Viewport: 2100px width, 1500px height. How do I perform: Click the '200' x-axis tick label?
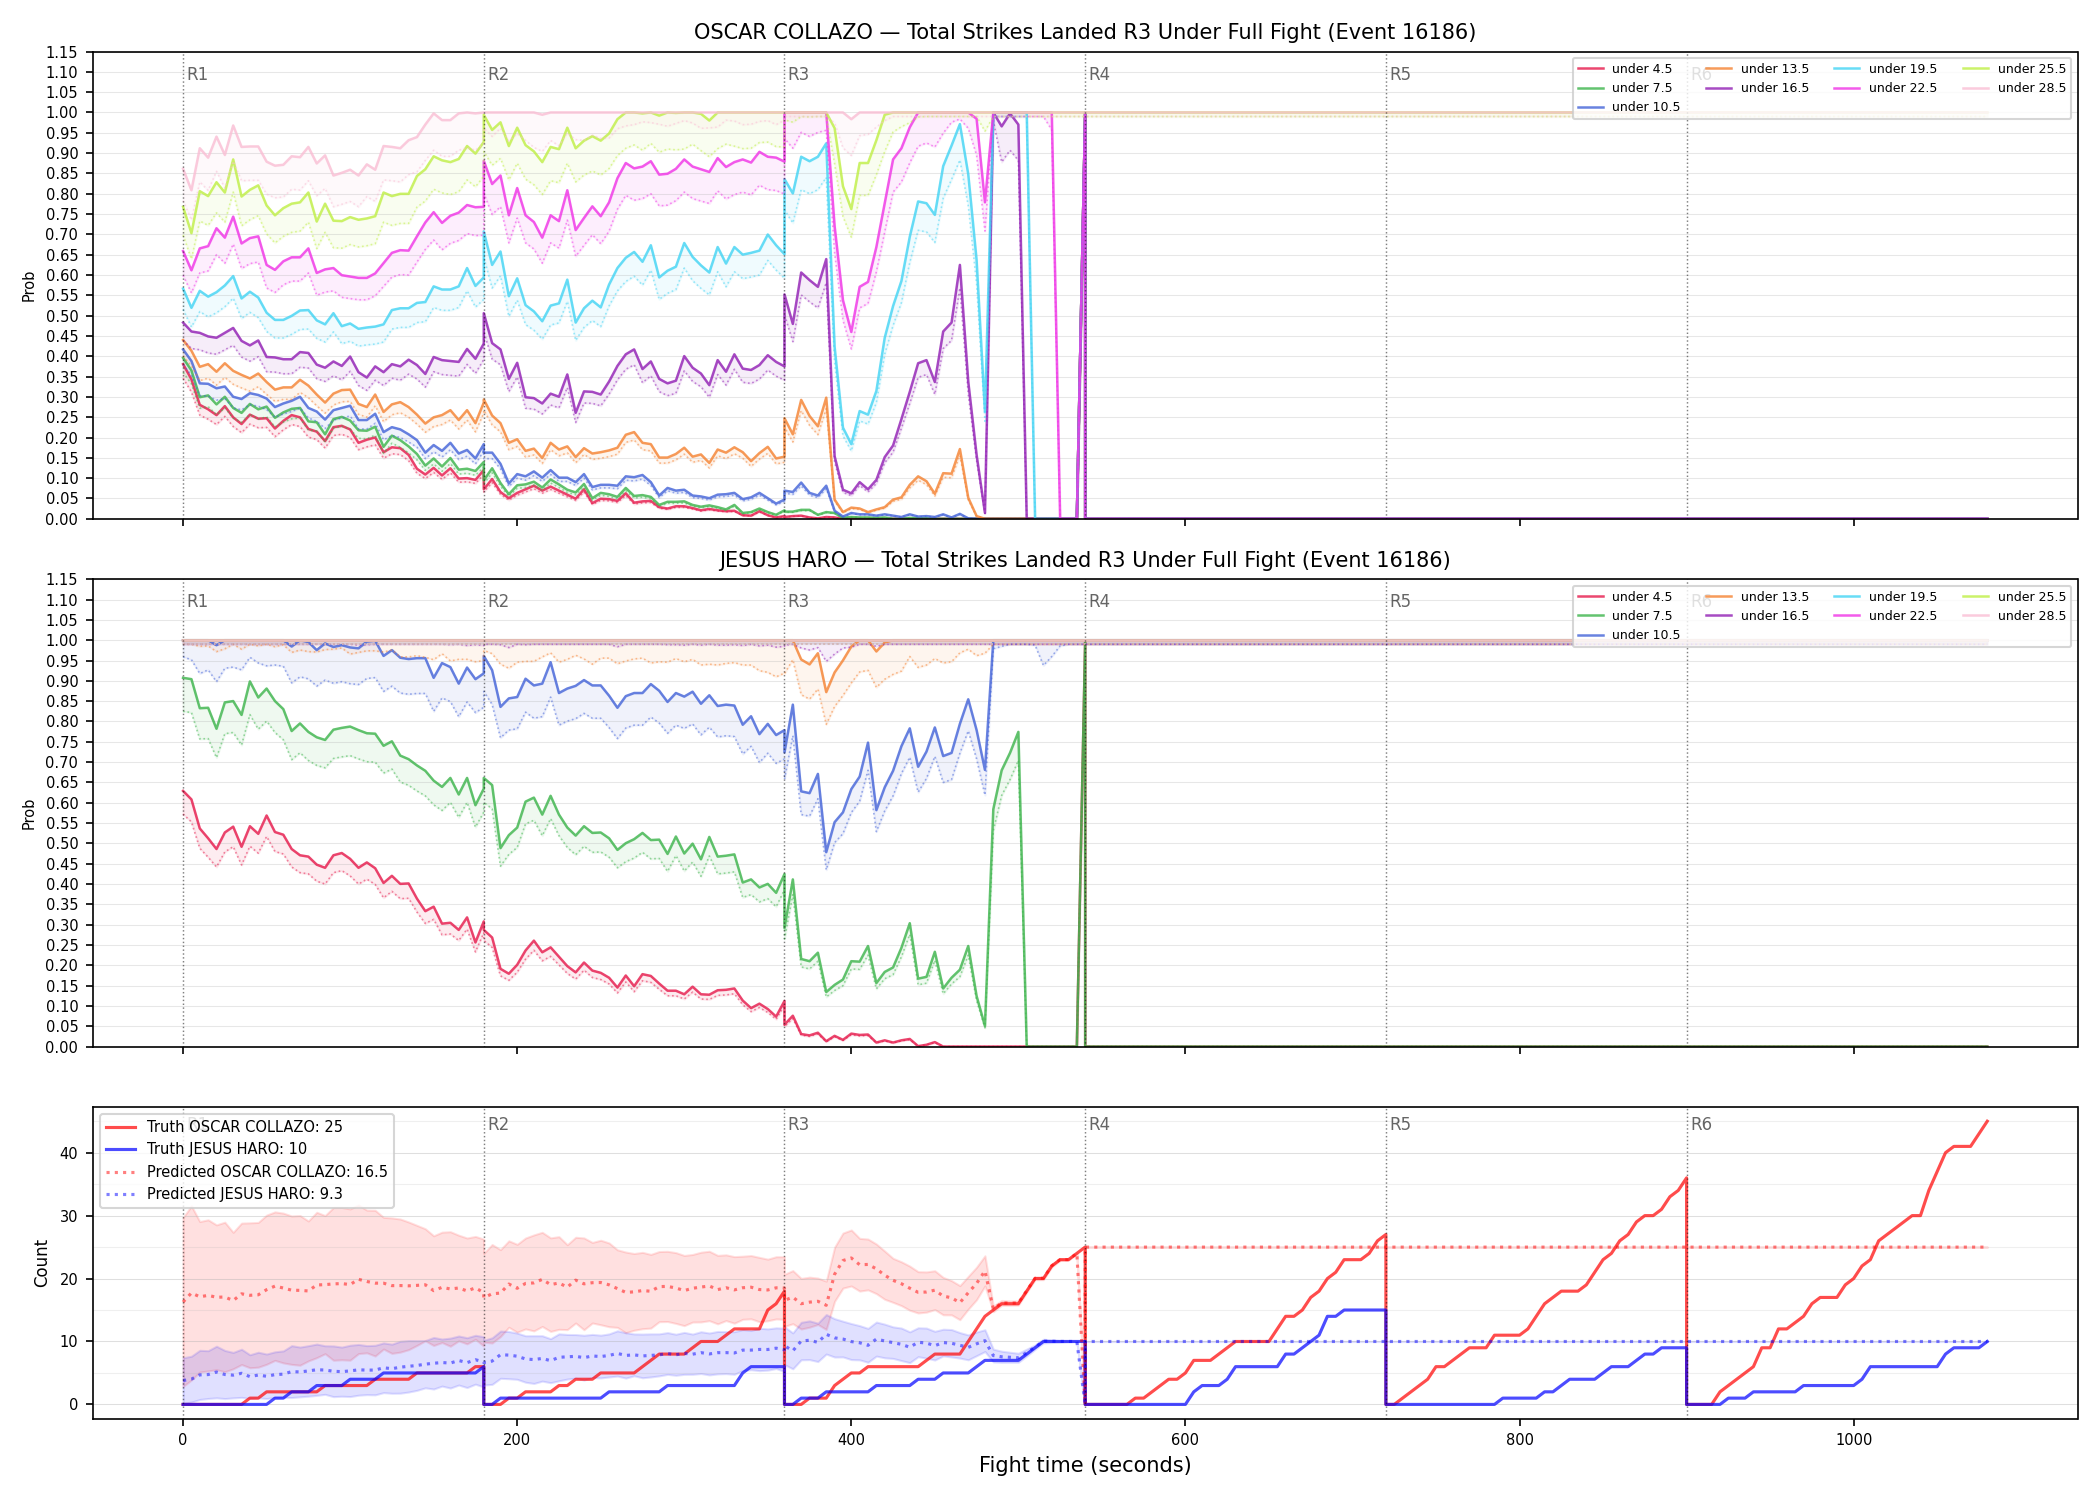tap(516, 1440)
